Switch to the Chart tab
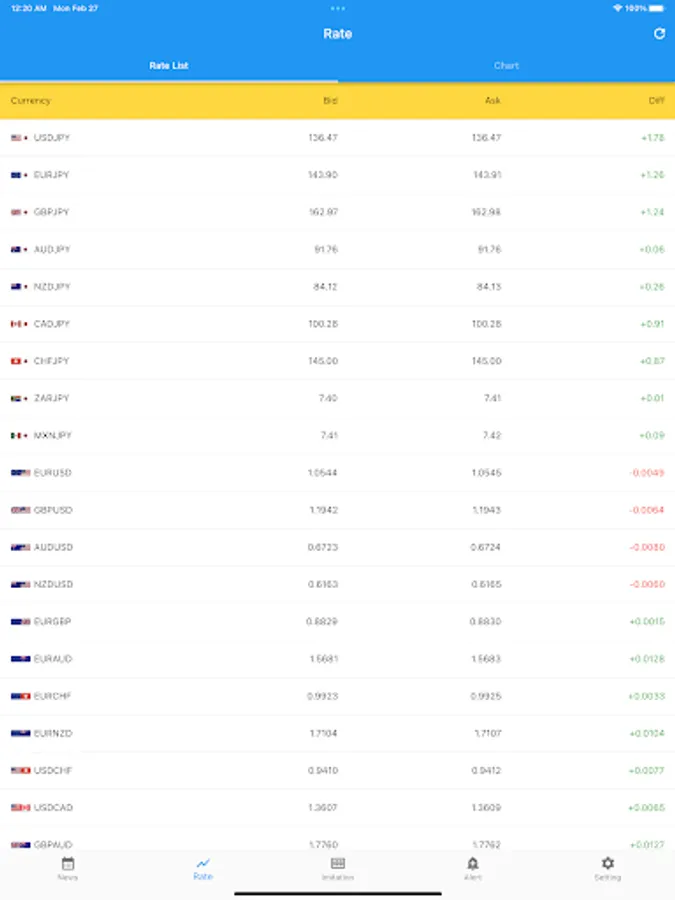The width and height of the screenshot is (675, 900). [x=506, y=66]
